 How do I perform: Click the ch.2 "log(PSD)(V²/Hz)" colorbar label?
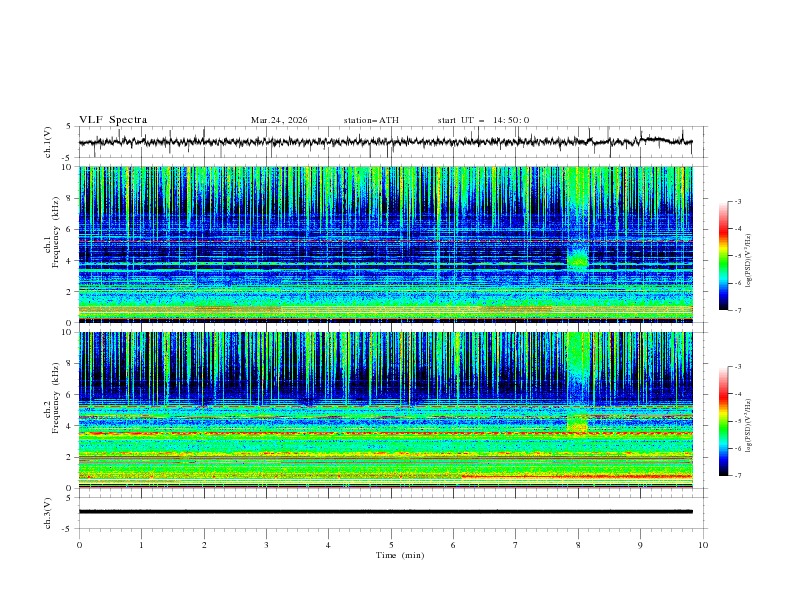749,426
